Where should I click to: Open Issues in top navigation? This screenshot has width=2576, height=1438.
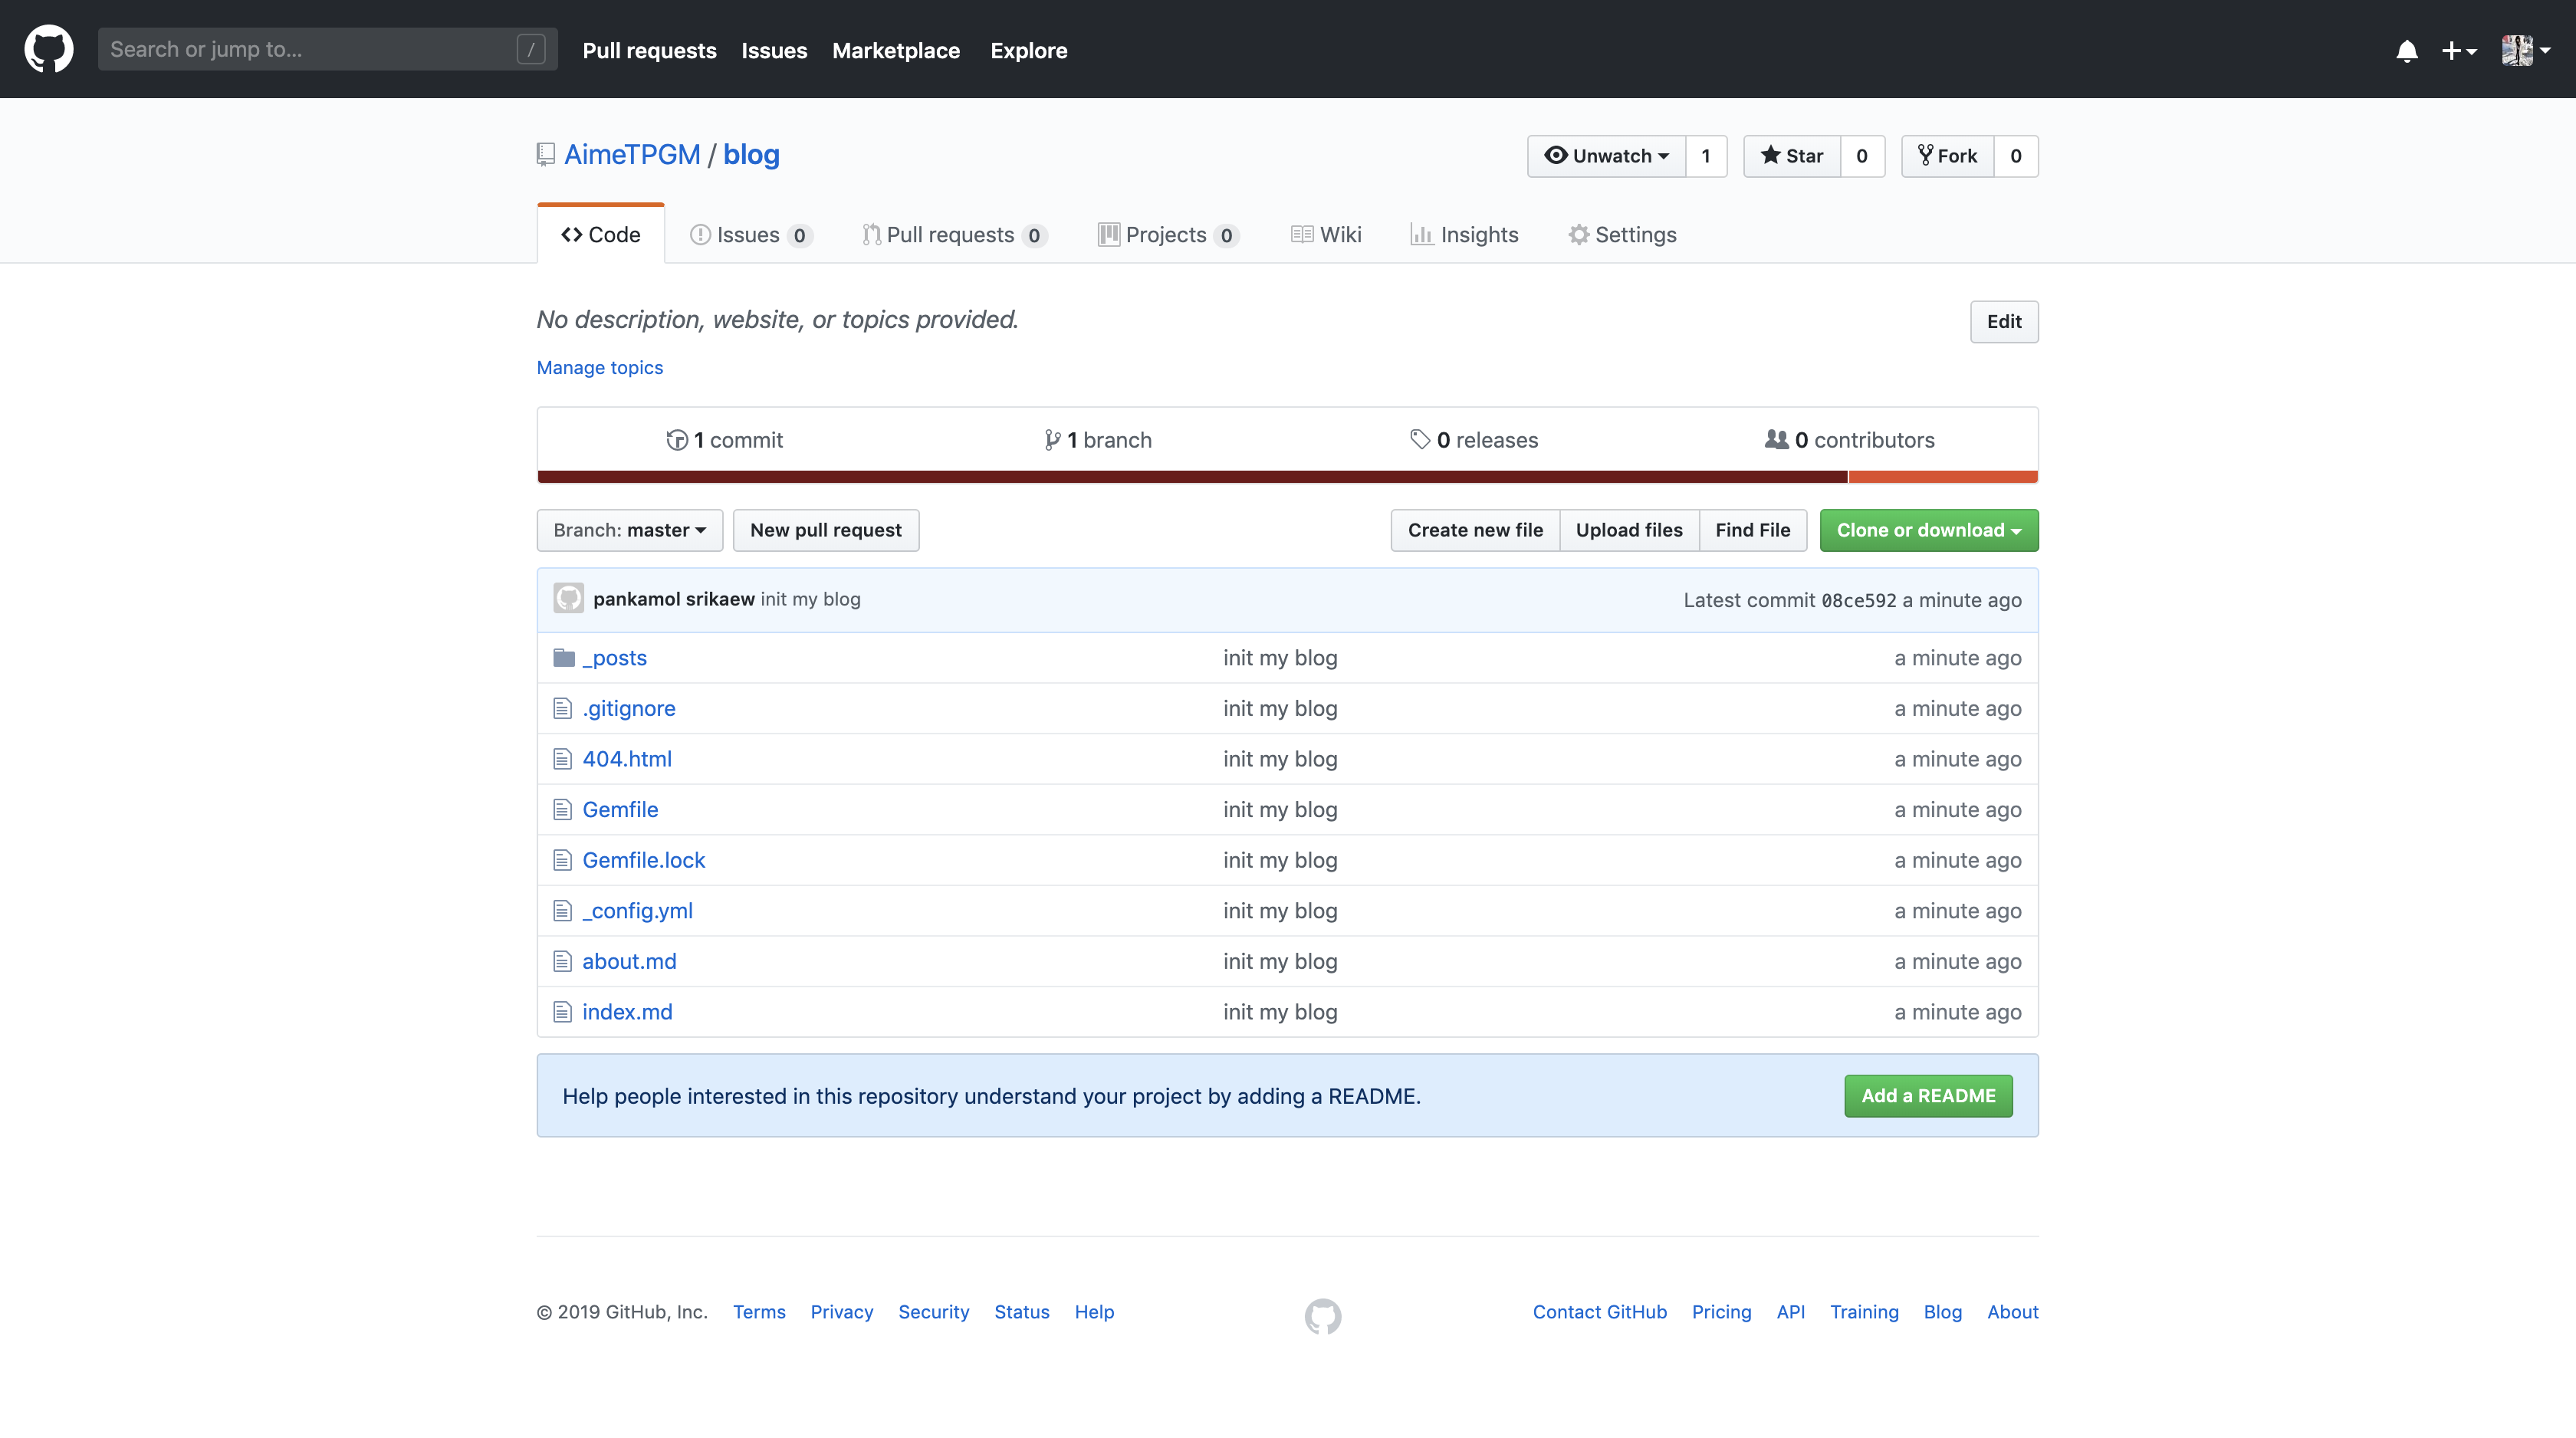pyautogui.click(x=774, y=51)
